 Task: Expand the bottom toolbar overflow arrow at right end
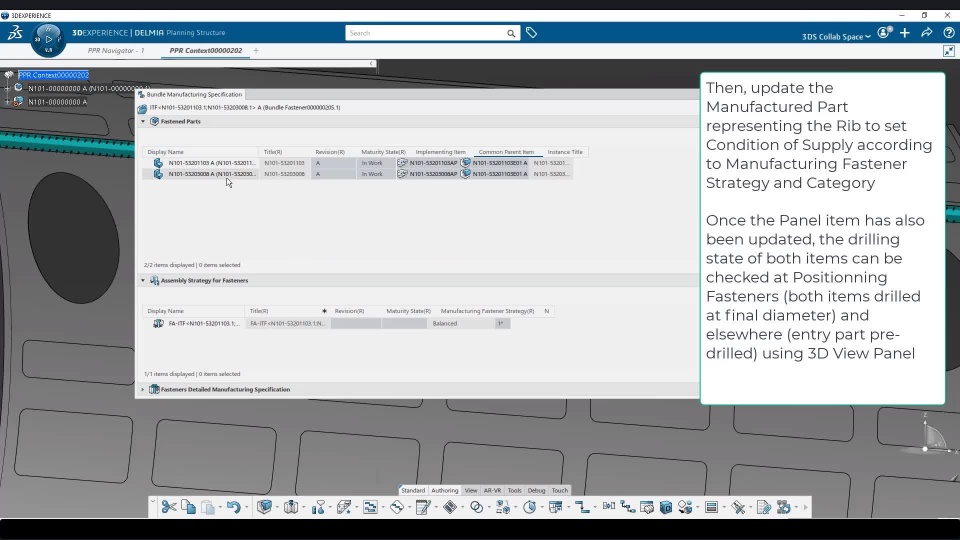click(x=805, y=507)
